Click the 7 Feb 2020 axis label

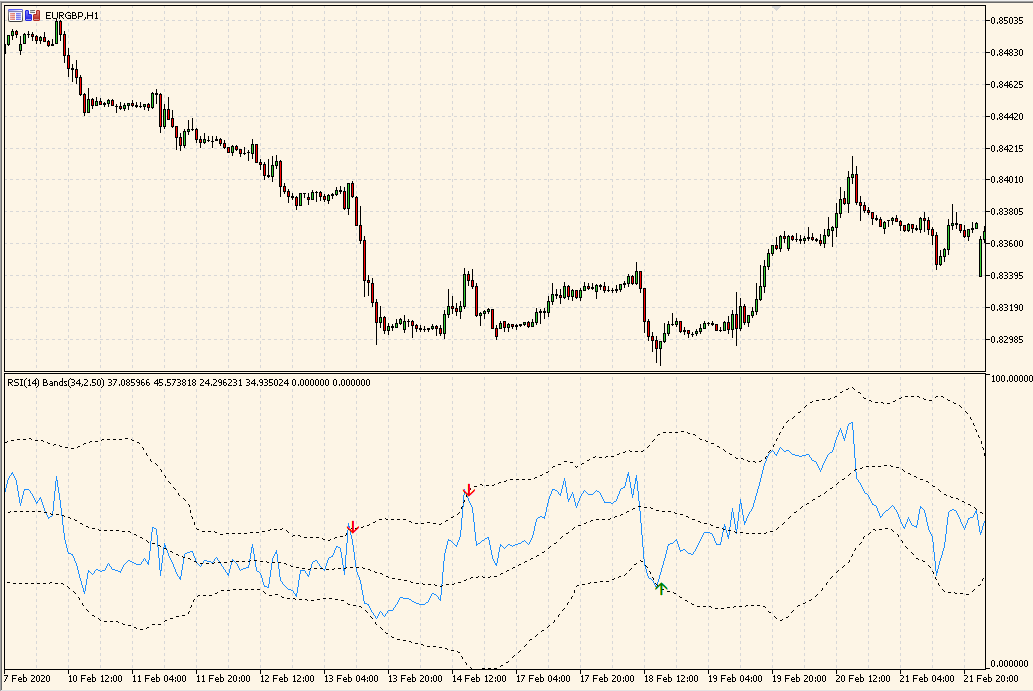(x=27, y=677)
